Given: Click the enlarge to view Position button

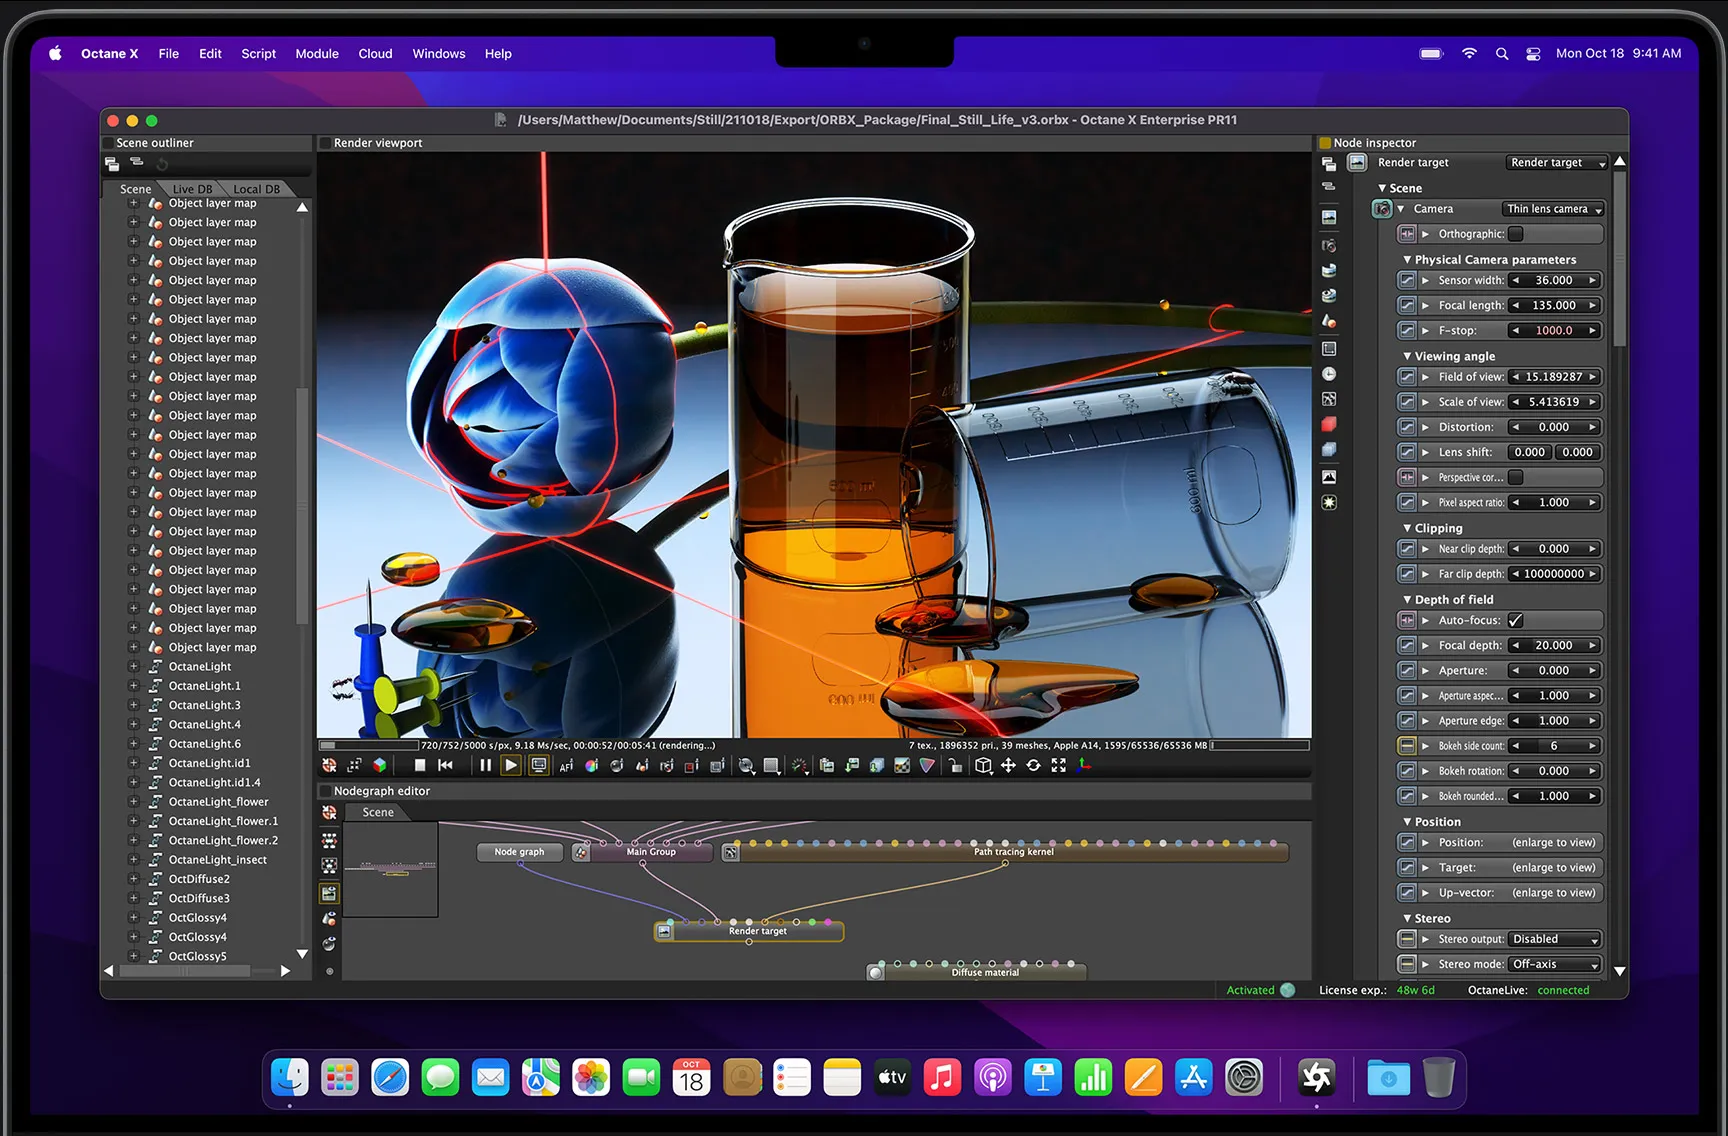Looking at the screenshot, I should pos(1556,842).
